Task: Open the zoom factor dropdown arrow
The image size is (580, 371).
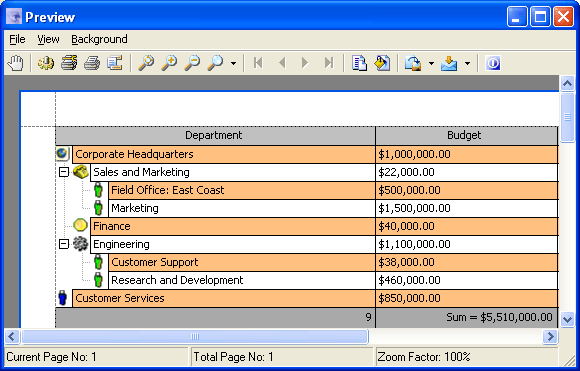Action: tap(233, 64)
